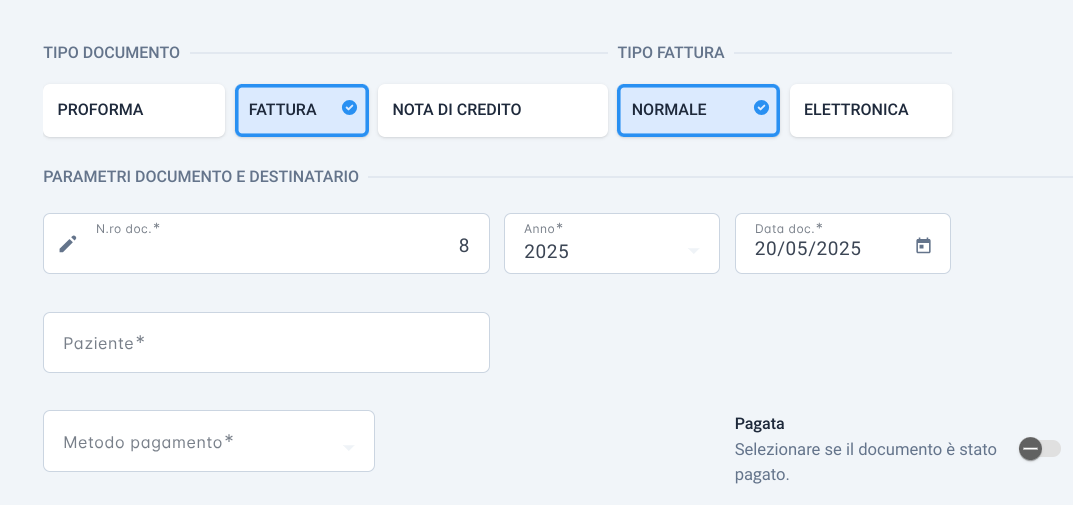Select the PROFORMA document type
Viewport: 1073px width, 505px height.
pos(134,110)
